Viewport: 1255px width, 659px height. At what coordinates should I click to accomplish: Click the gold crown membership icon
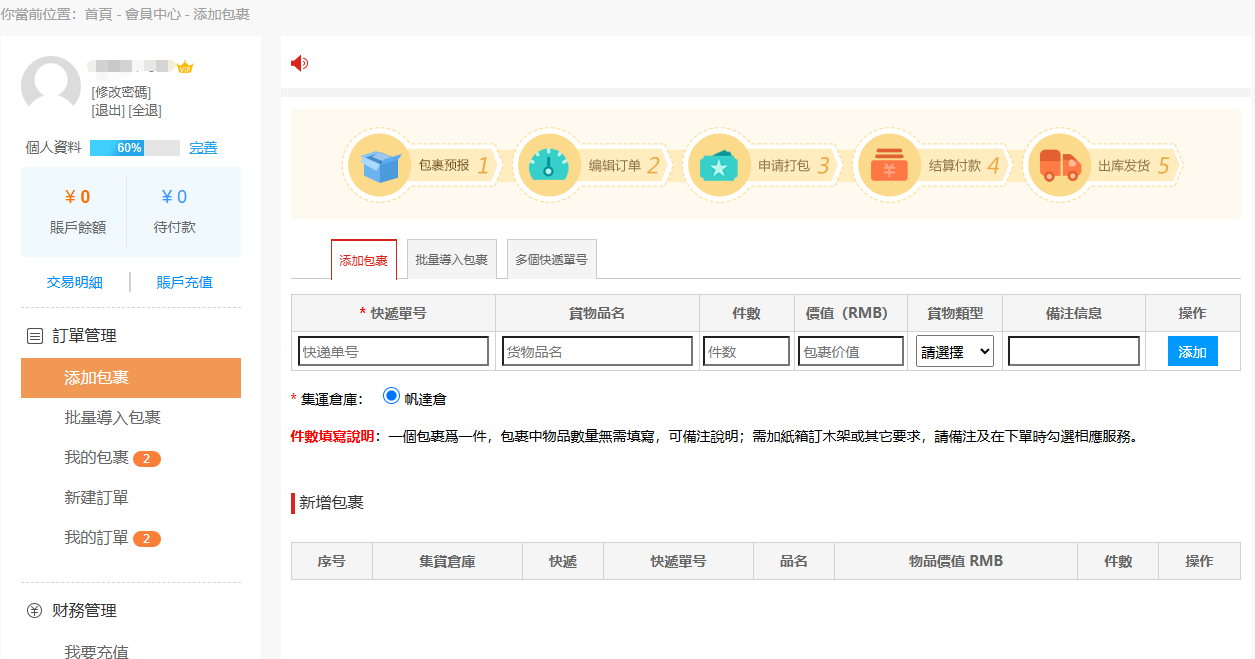click(185, 68)
